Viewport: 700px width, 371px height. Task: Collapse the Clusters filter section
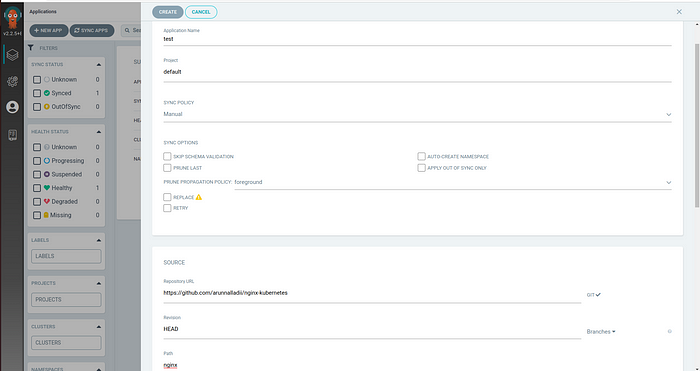(99, 327)
